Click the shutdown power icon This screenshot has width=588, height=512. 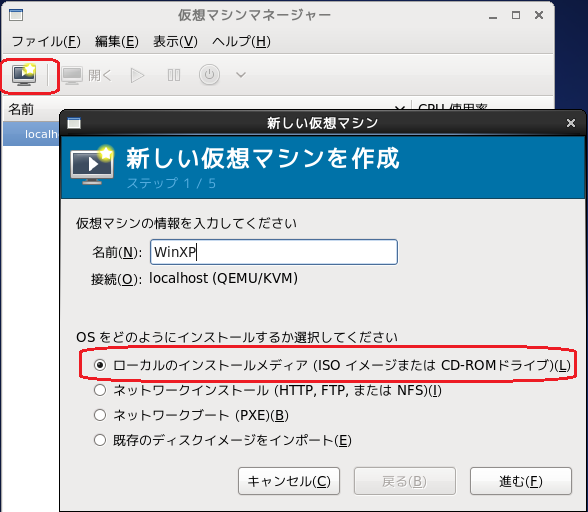[209, 75]
